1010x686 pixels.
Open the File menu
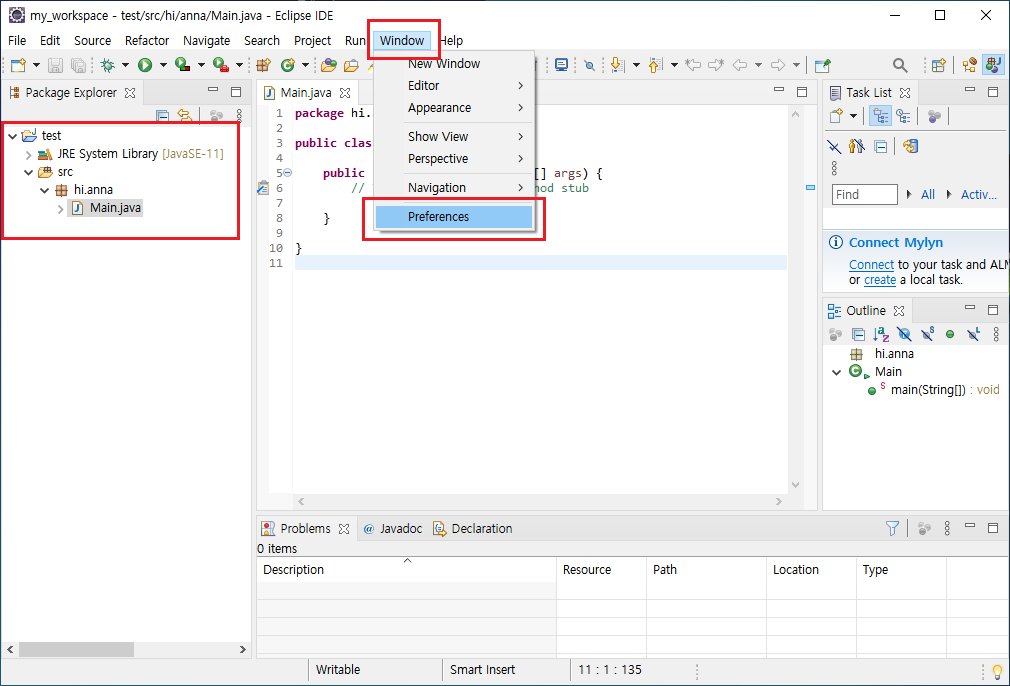pos(17,41)
